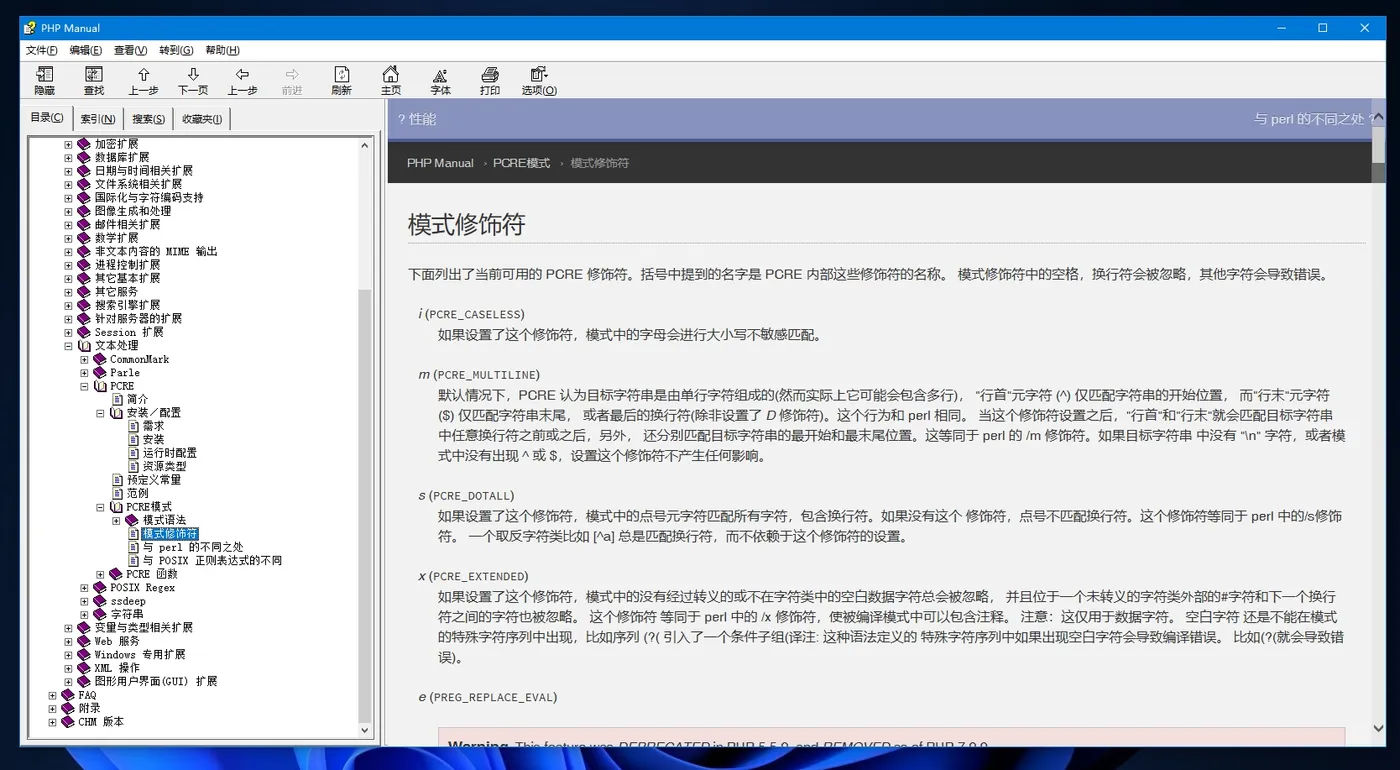The width and height of the screenshot is (1400, 770).
Task: Click the book icon beside 数据库扩展
Action: click(84, 157)
